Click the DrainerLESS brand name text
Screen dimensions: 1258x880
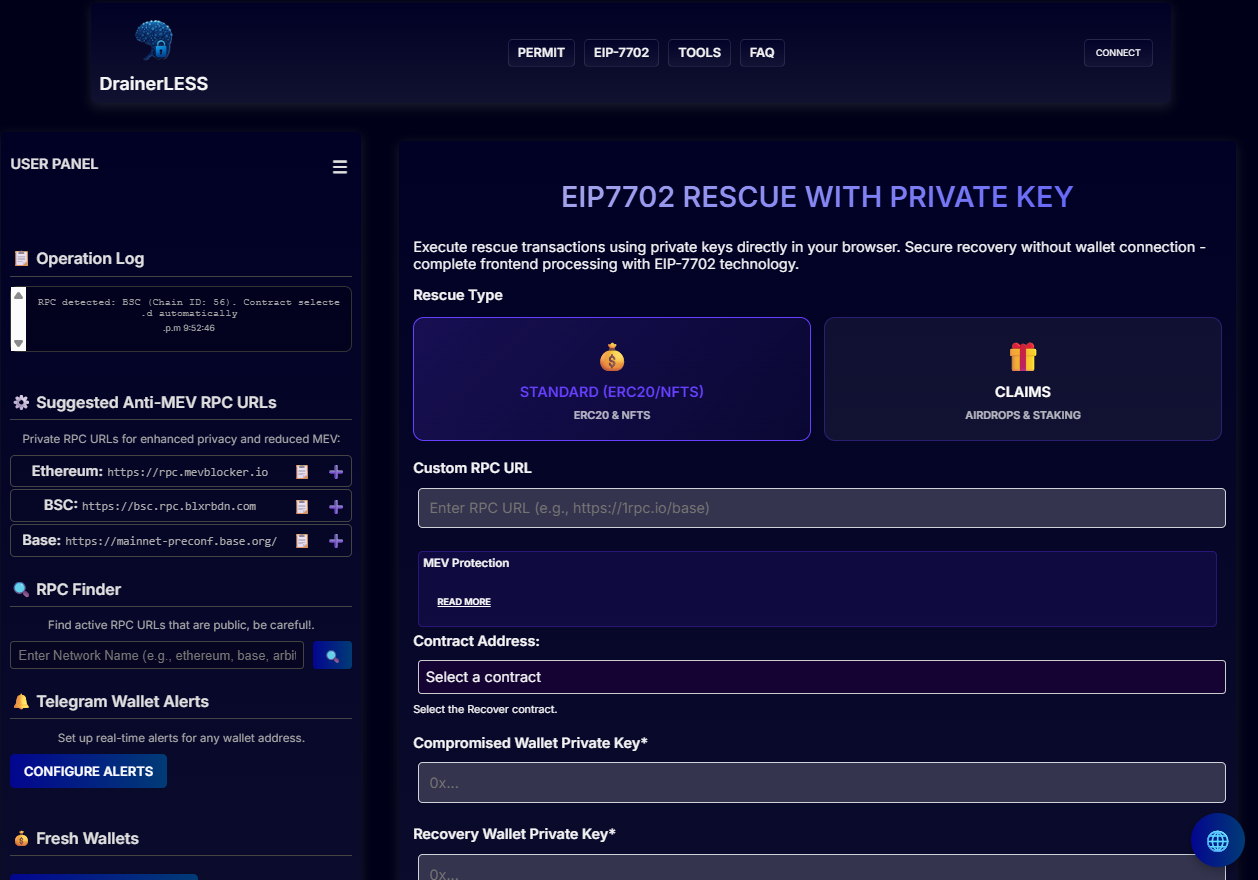[x=154, y=84]
